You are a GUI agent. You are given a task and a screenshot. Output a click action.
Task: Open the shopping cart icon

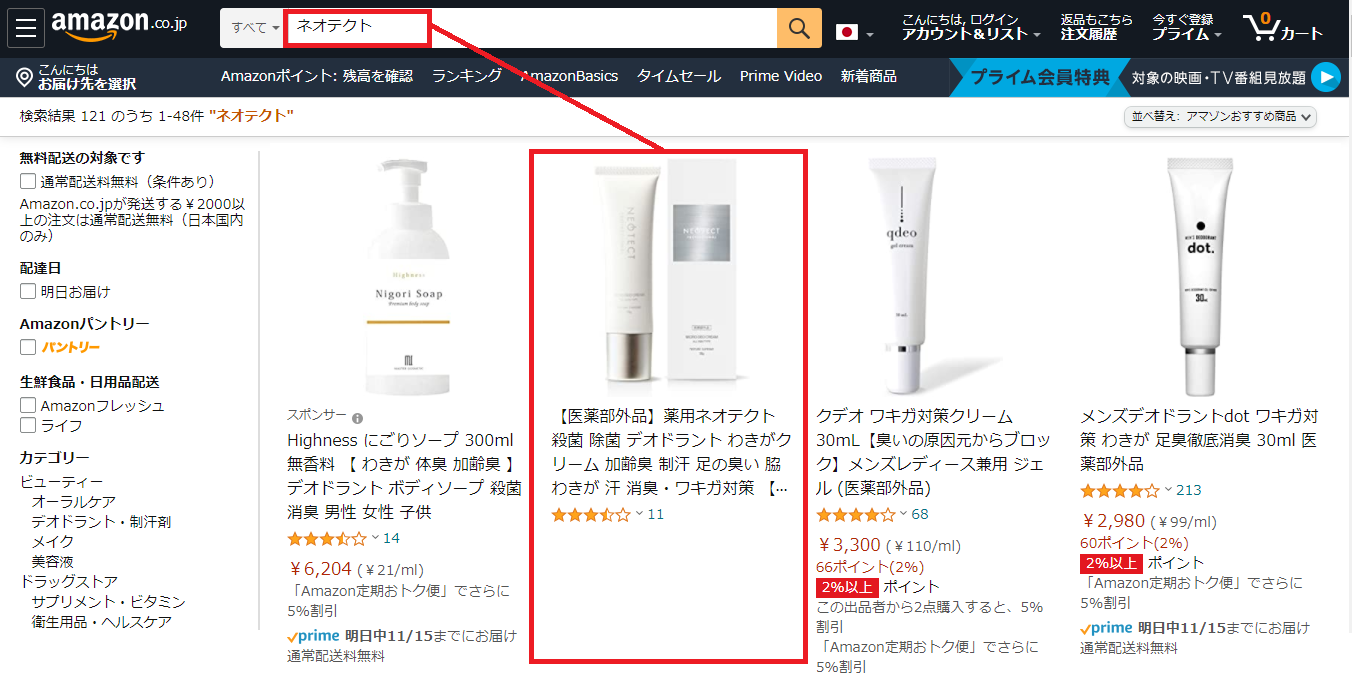point(1283,27)
